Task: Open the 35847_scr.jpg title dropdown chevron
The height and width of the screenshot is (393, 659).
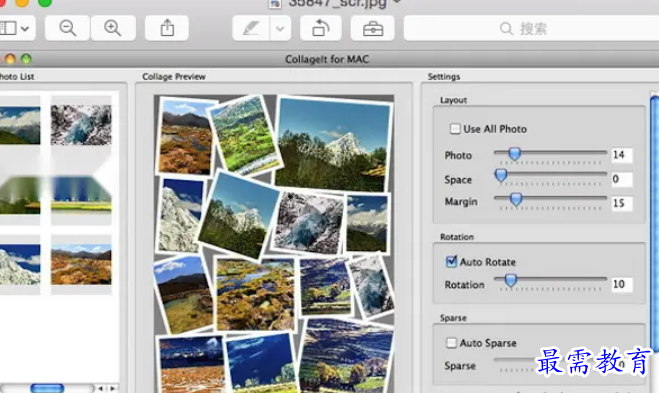Action: (x=397, y=3)
